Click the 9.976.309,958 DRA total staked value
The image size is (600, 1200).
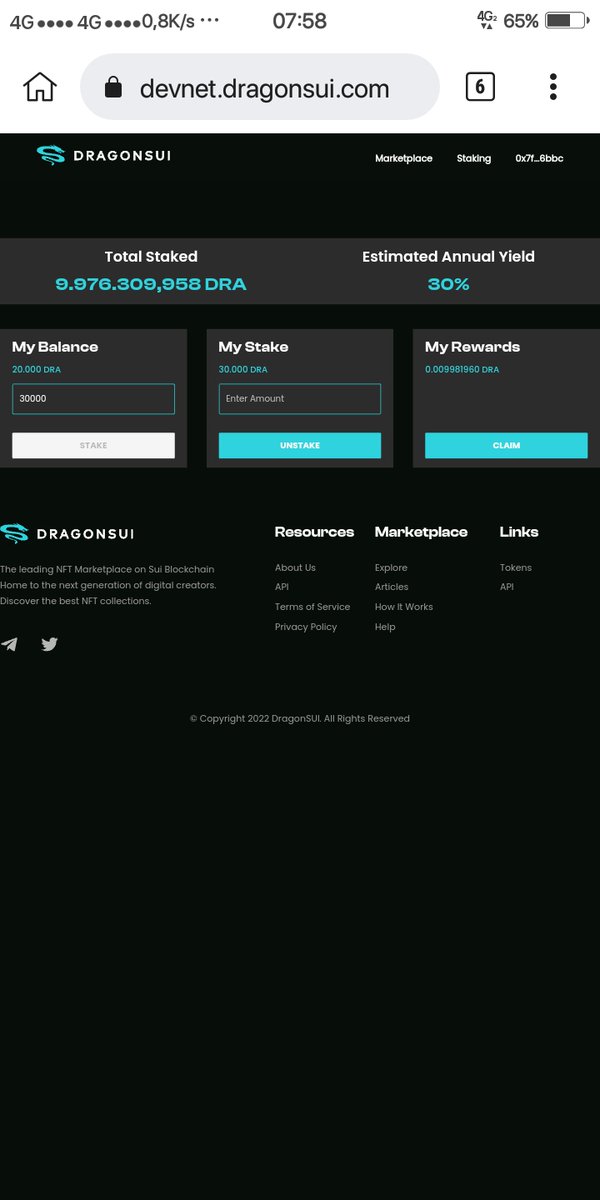[151, 284]
